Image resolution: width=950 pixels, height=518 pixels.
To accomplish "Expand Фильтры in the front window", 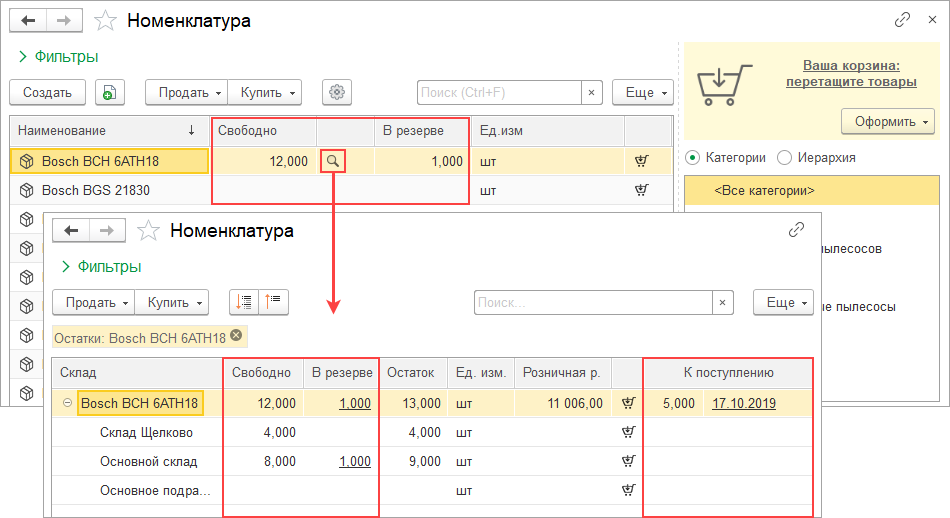I will pyautogui.click(x=102, y=267).
